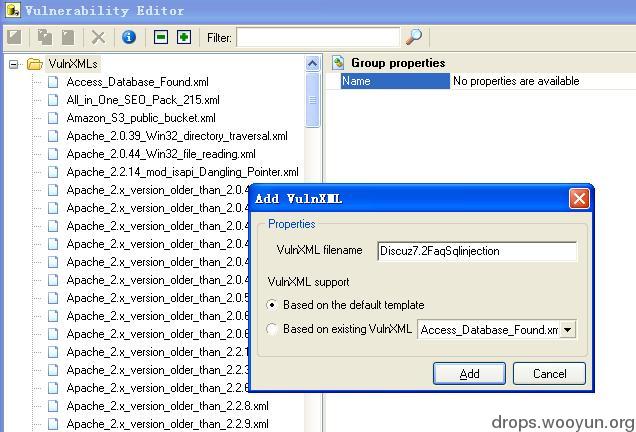Click the Cancel button
The width and height of the screenshot is (636, 432).
(x=549, y=374)
